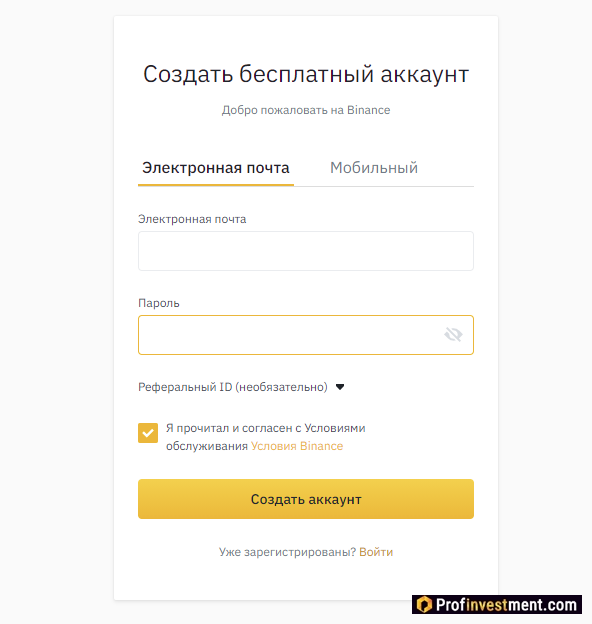Screen dimensions: 592x624
Task: Follow the Войти login link
Action: (376, 552)
